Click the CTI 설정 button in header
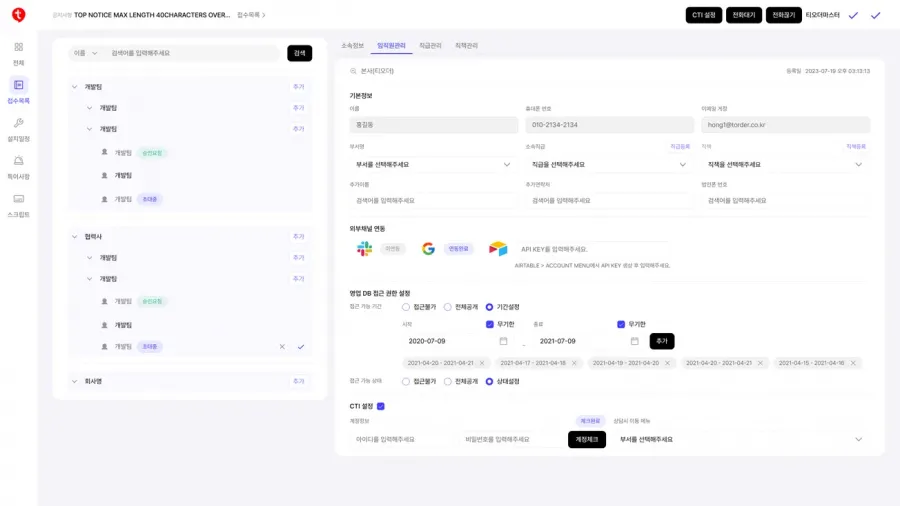The image size is (900, 506). [x=704, y=15]
